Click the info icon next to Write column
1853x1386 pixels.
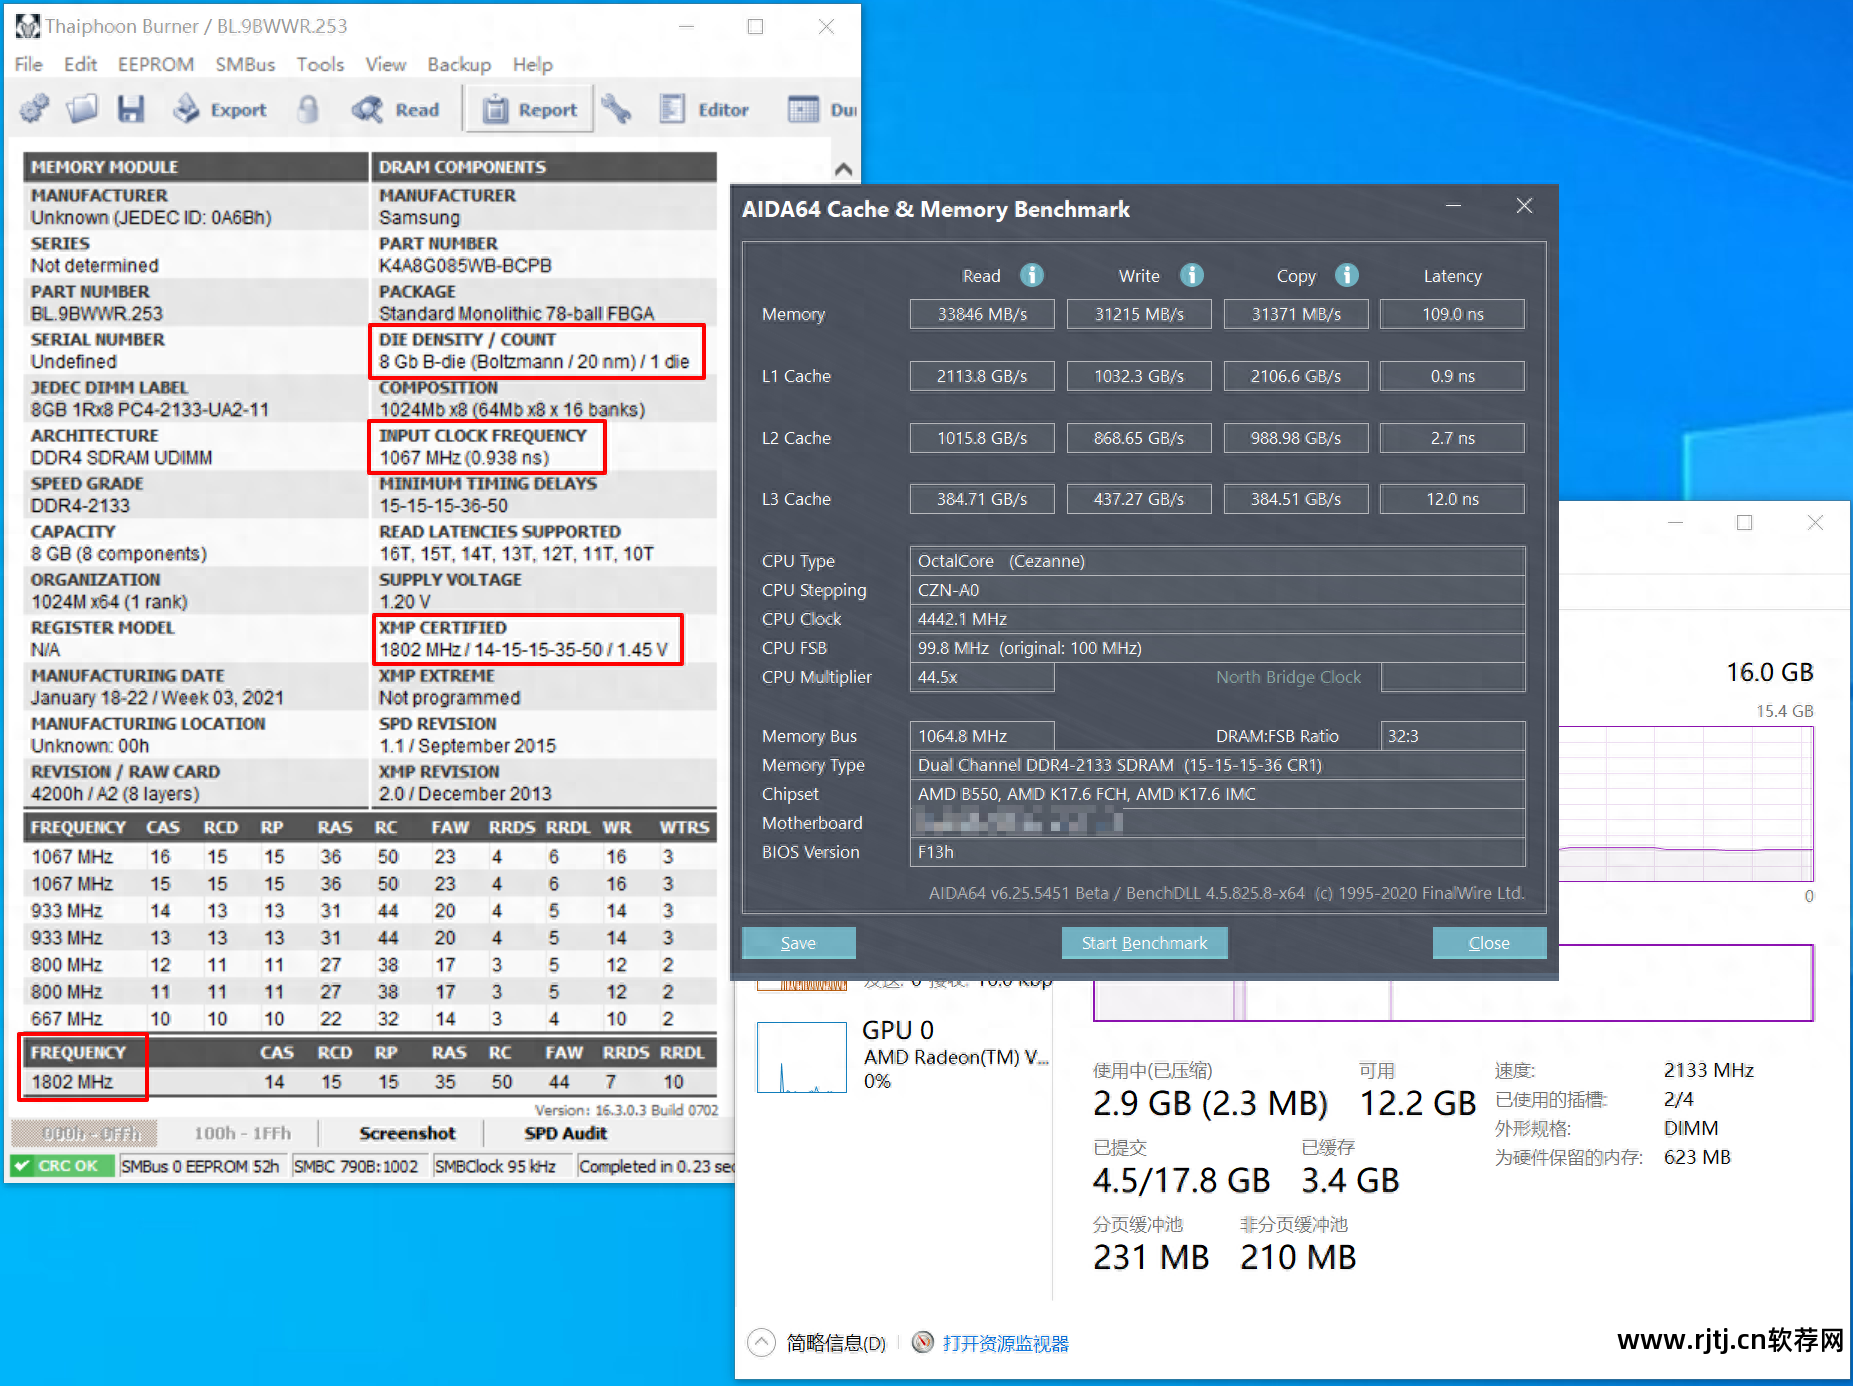[1192, 275]
